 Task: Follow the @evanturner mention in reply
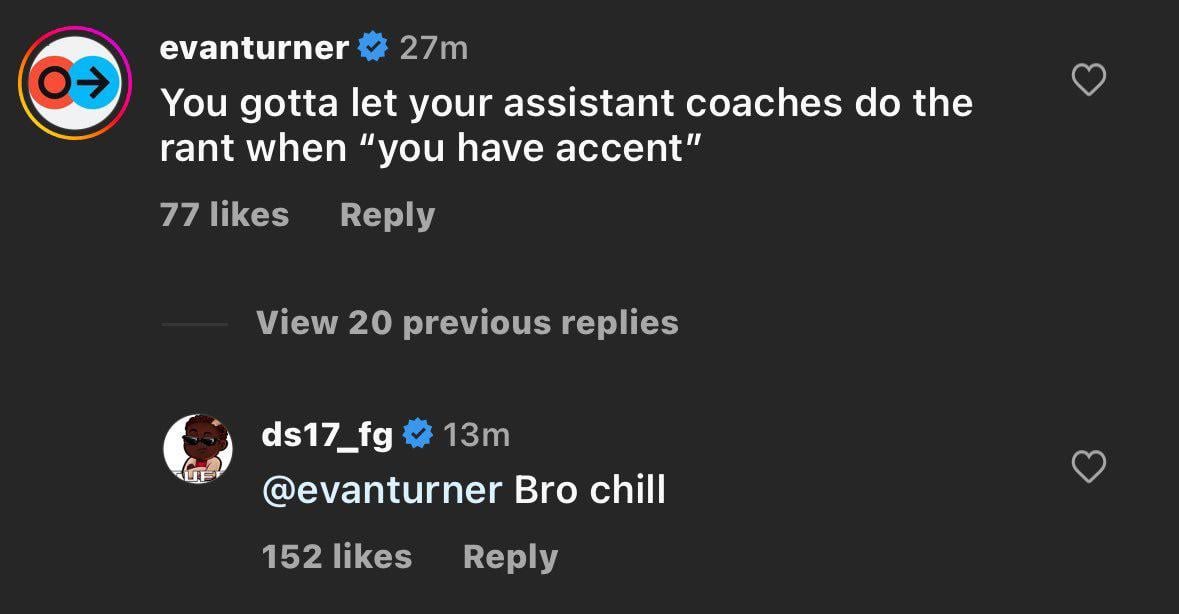[381, 490]
